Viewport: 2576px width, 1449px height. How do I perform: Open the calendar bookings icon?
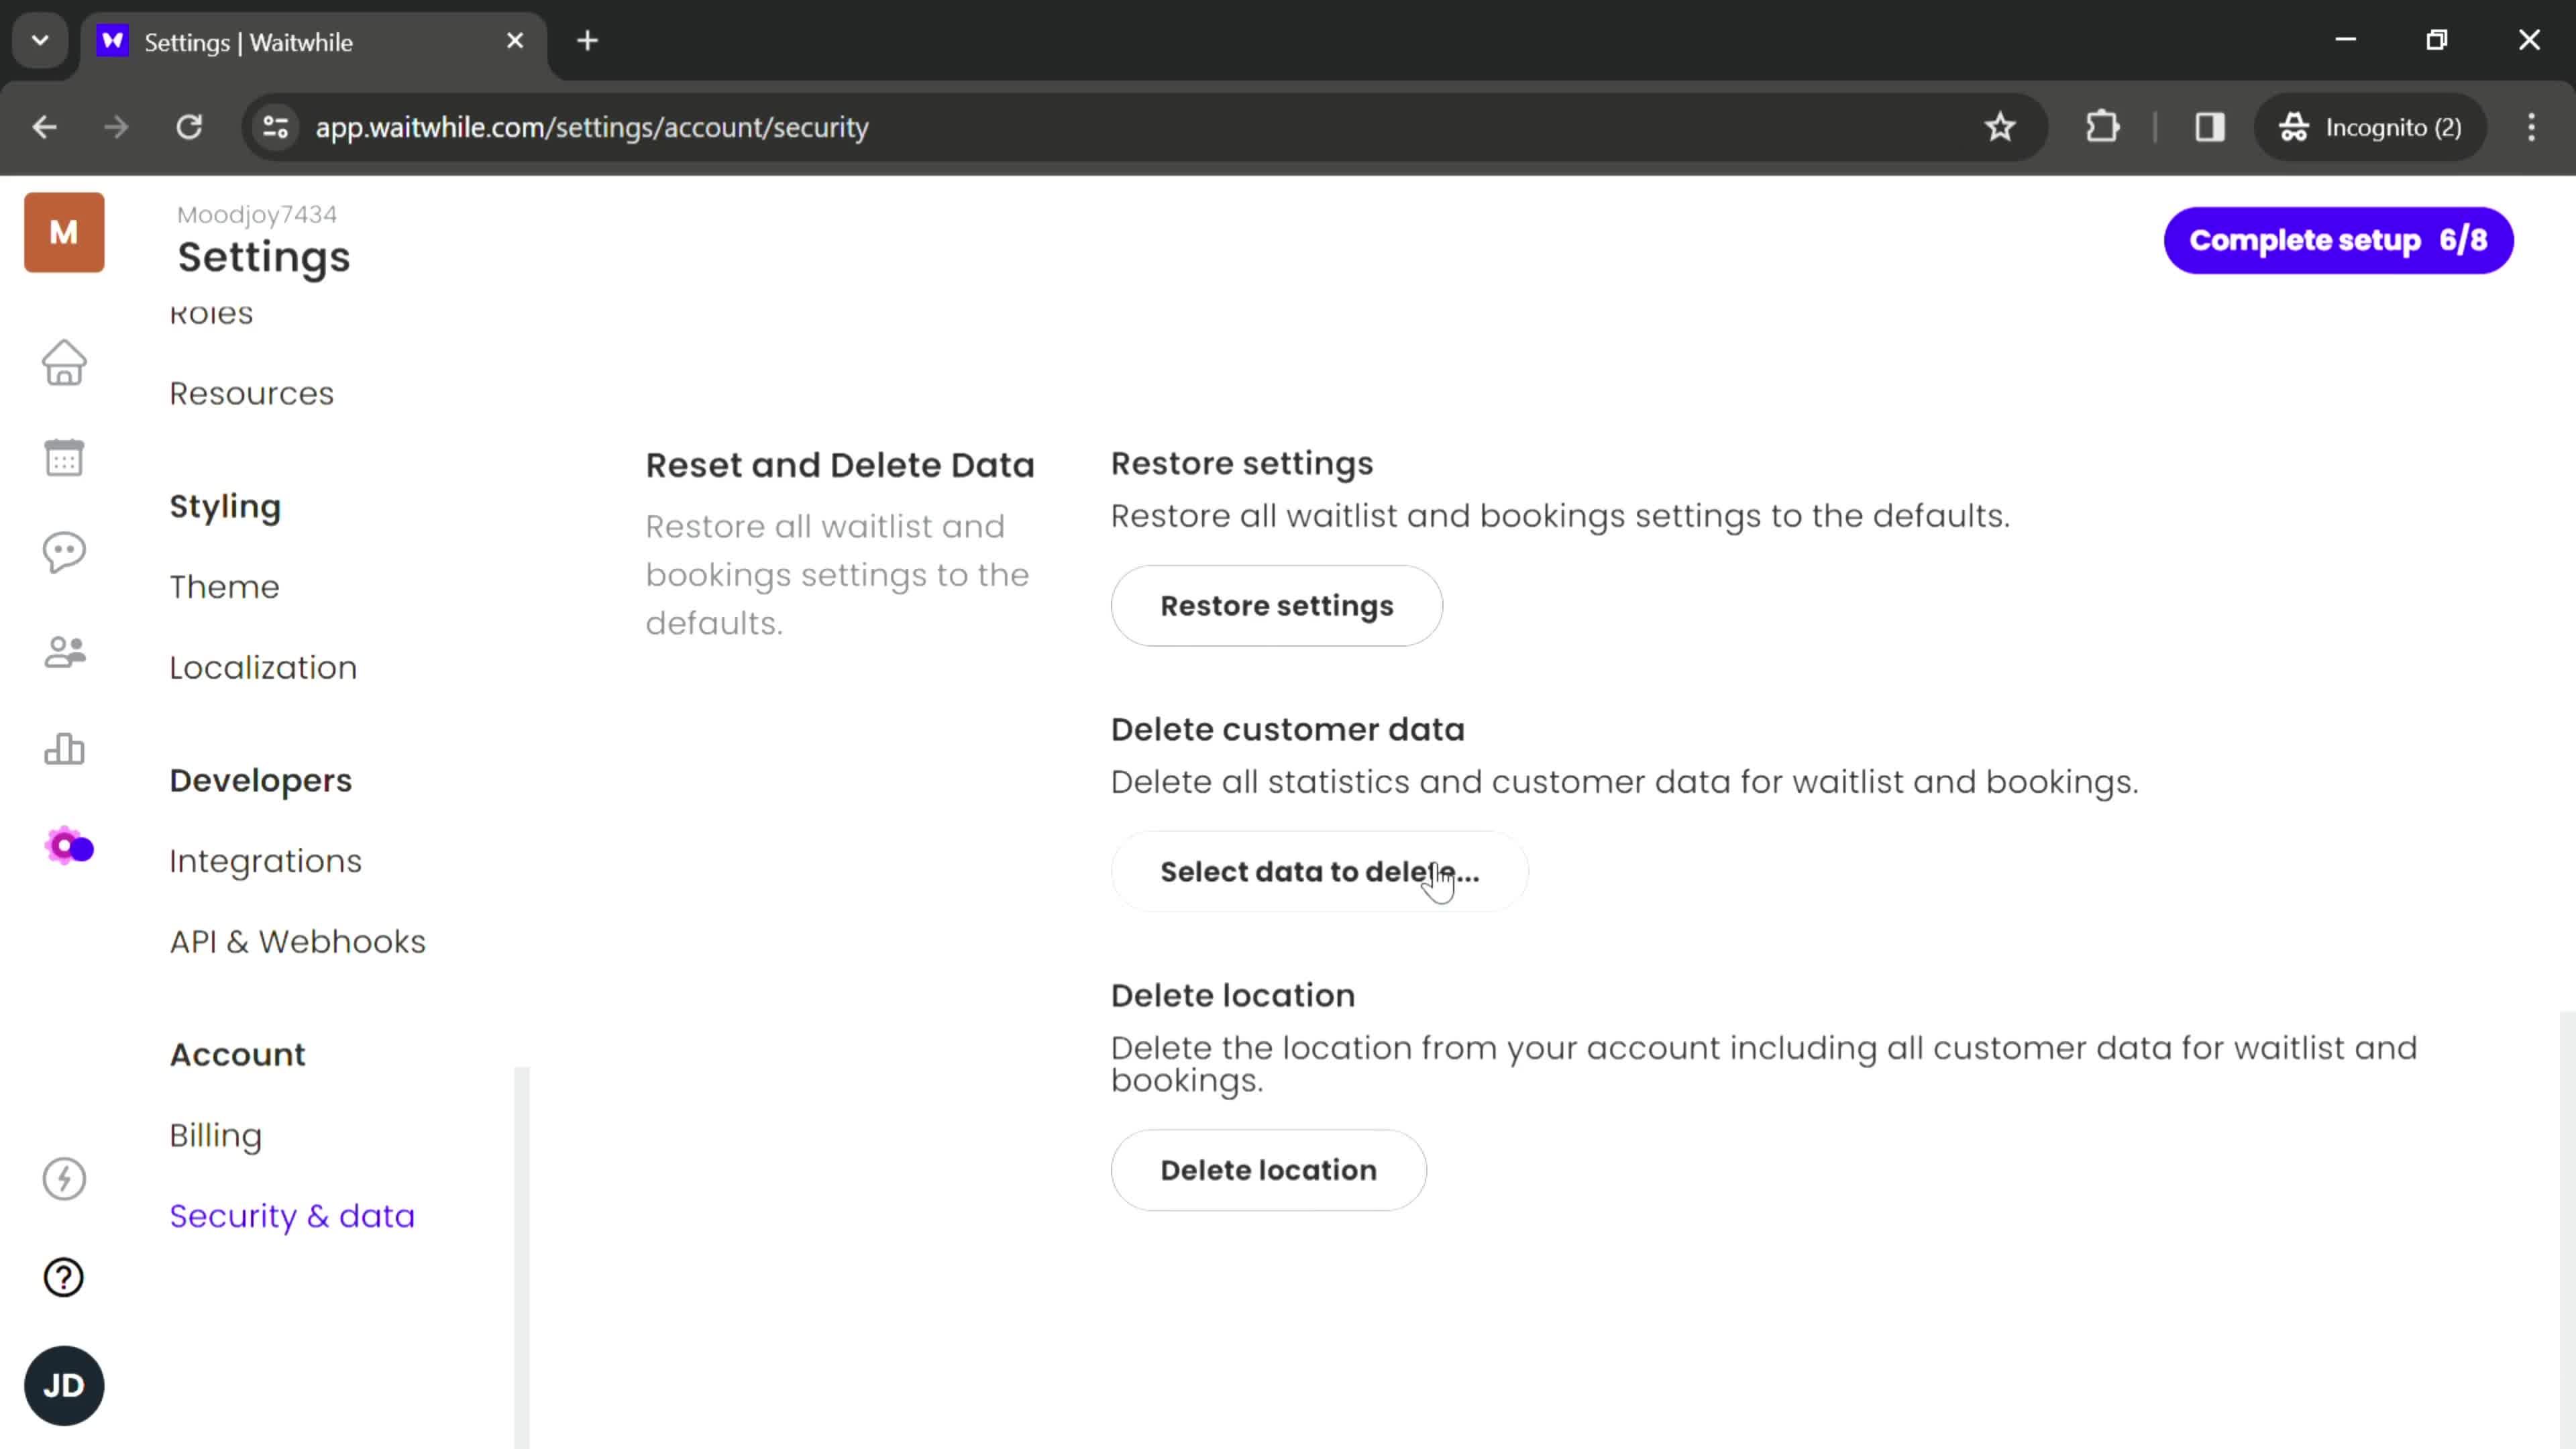64,458
